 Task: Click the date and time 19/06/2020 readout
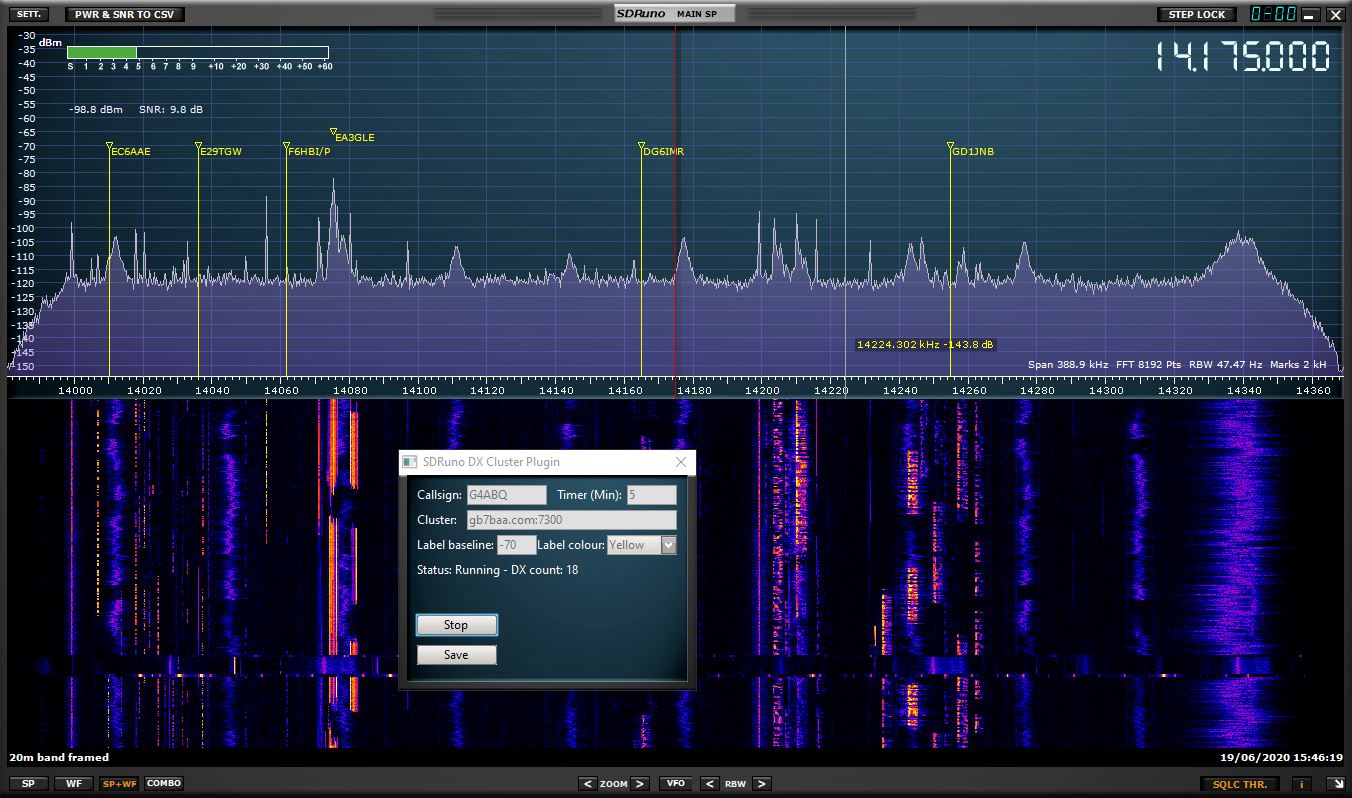1281,758
